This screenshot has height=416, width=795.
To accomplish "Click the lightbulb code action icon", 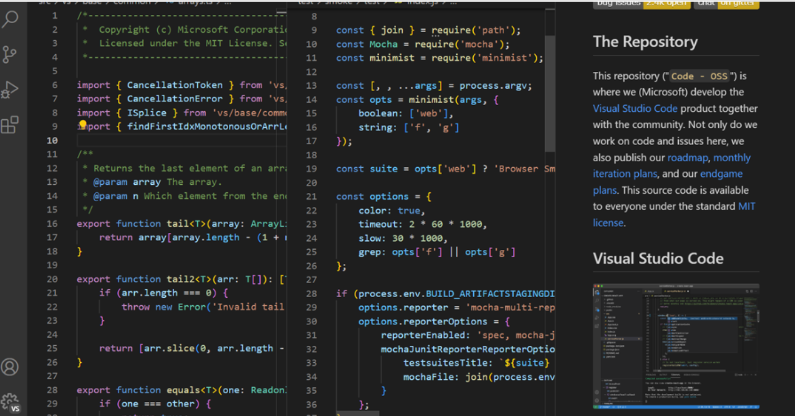I will [82, 127].
